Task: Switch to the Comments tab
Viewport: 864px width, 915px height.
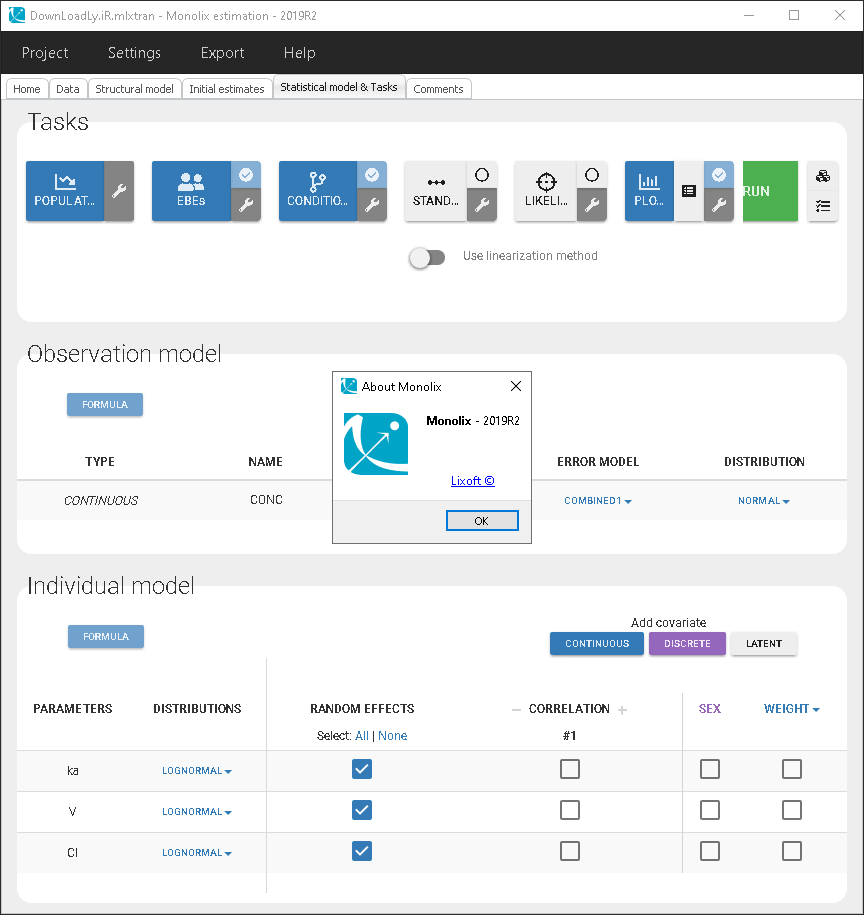Action: [438, 89]
